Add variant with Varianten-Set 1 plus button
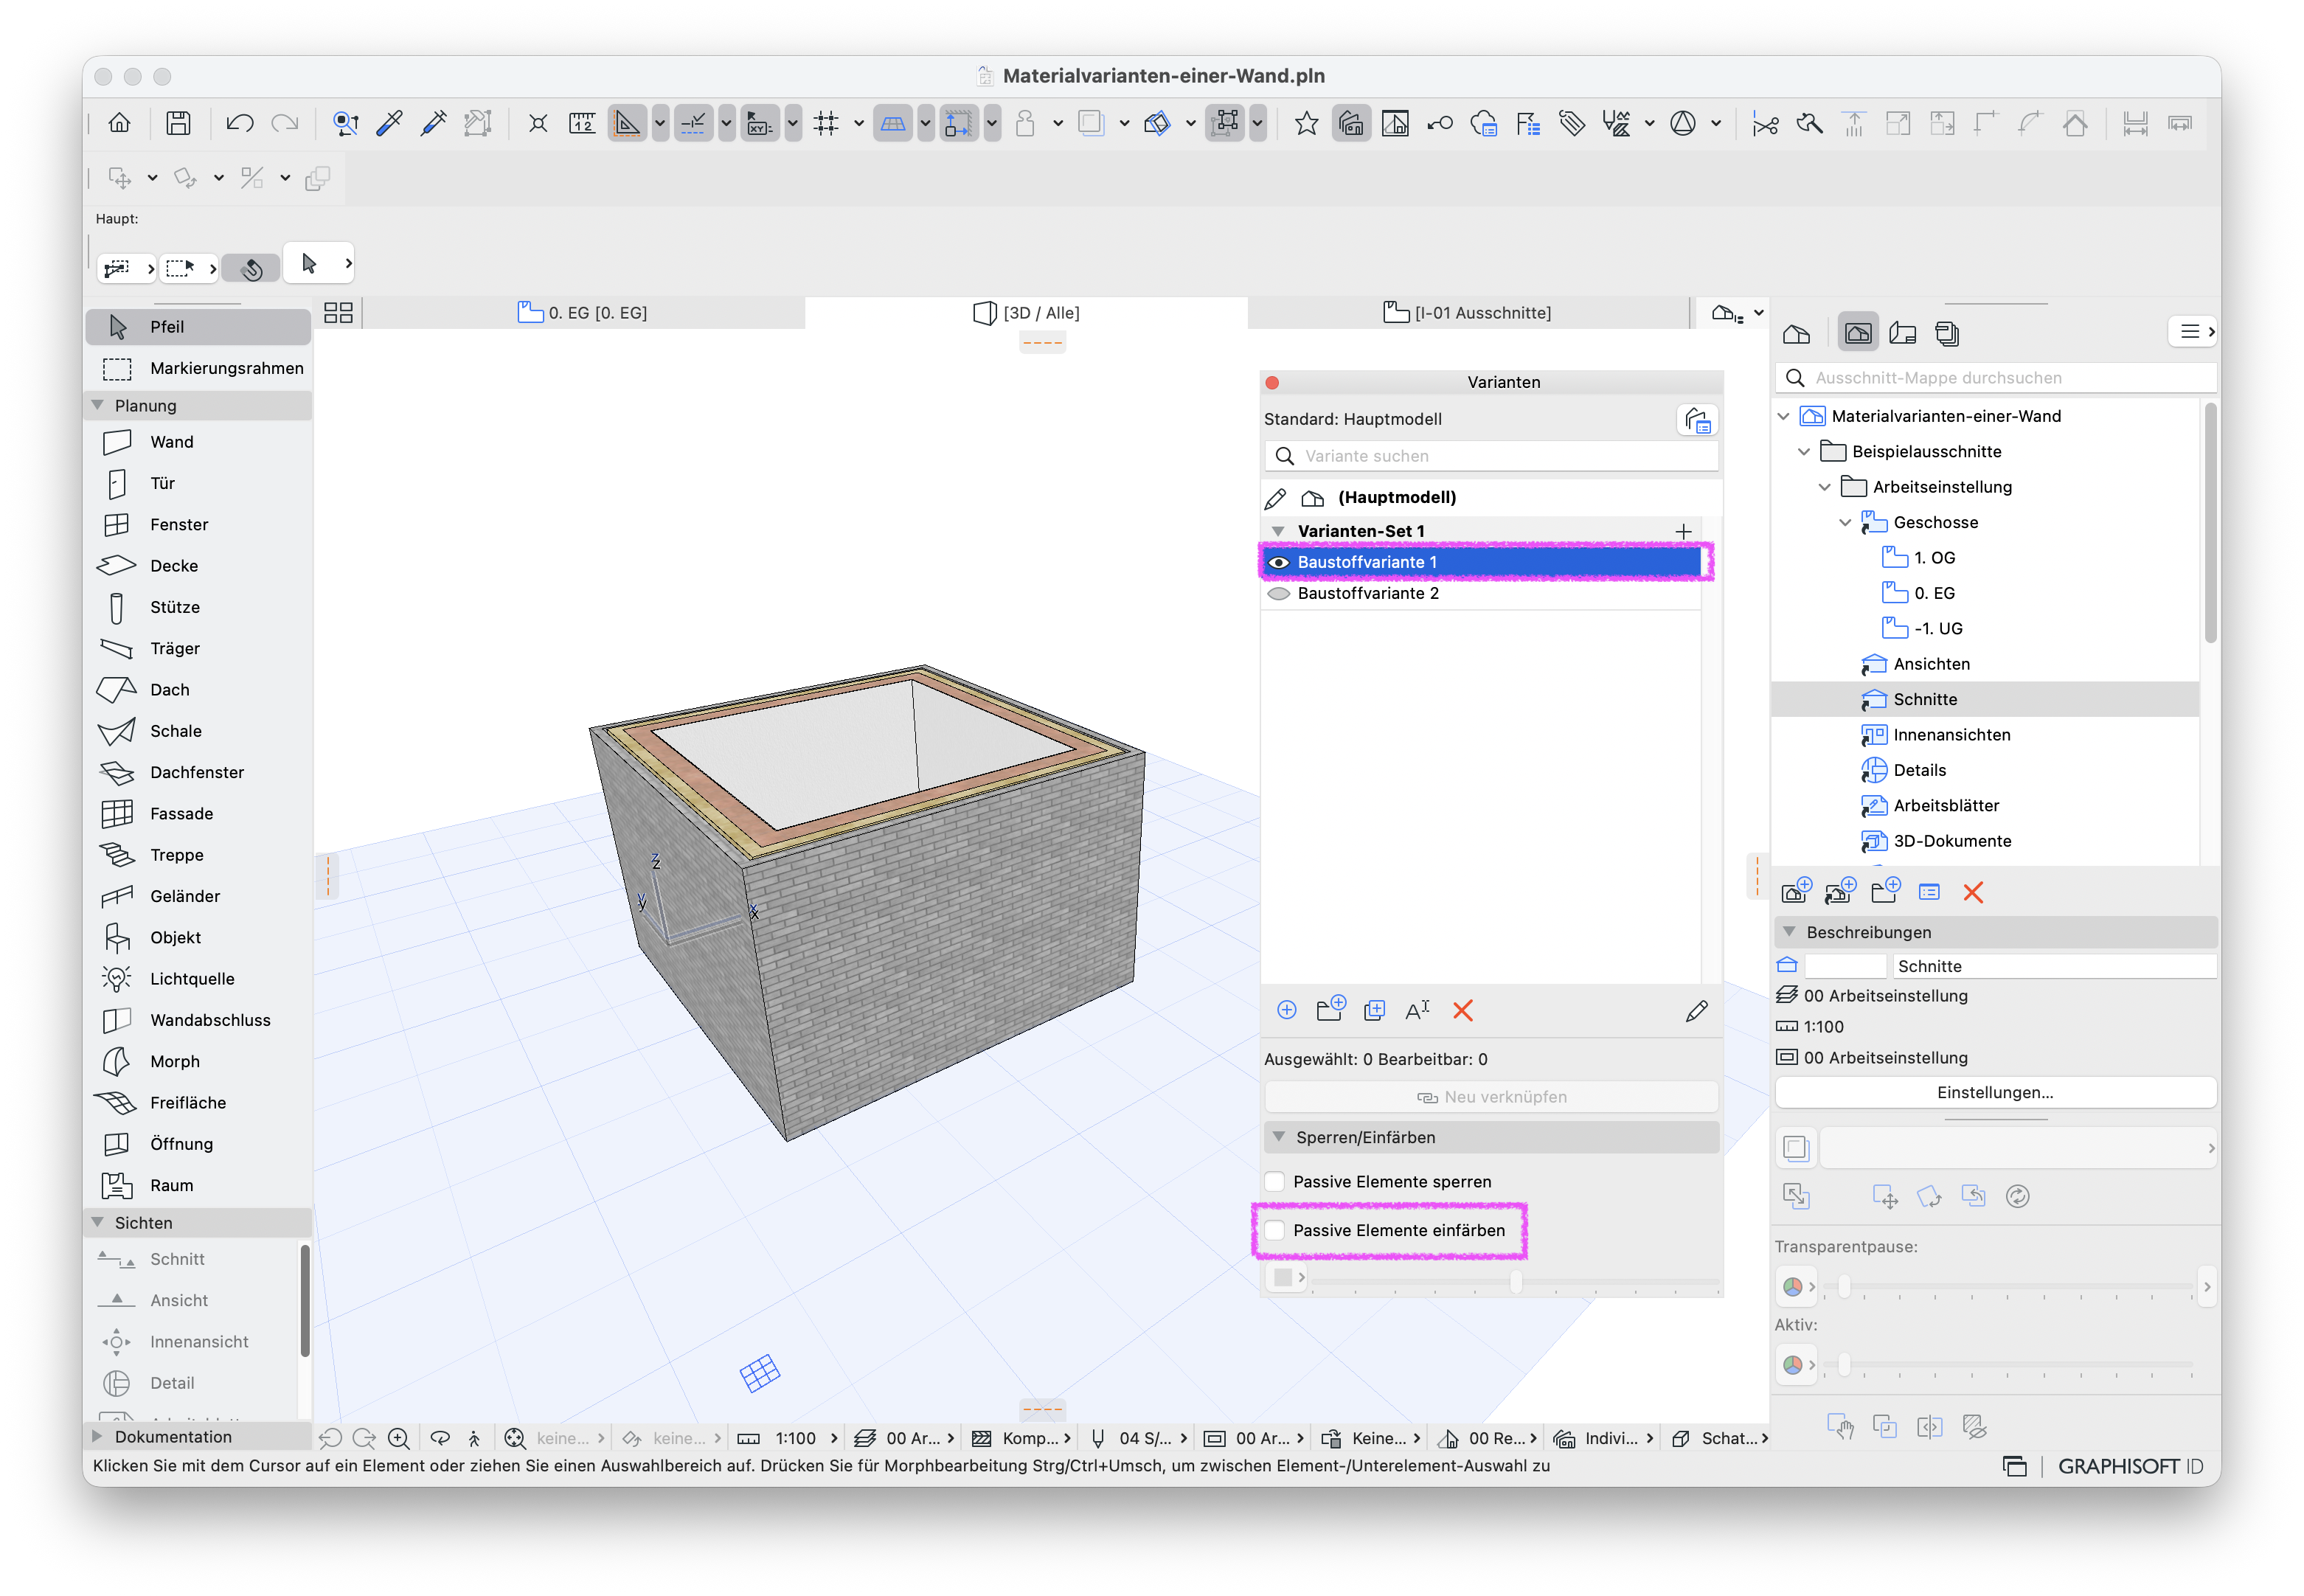The width and height of the screenshot is (2304, 1596). [1684, 531]
